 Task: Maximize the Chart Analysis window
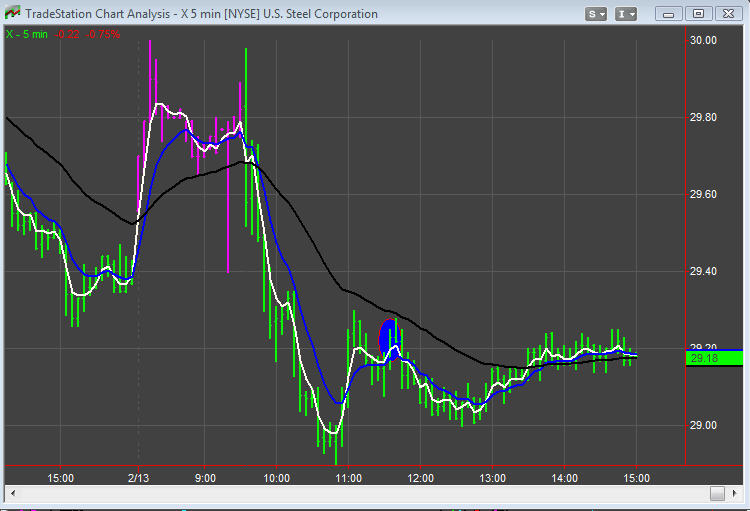point(698,14)
